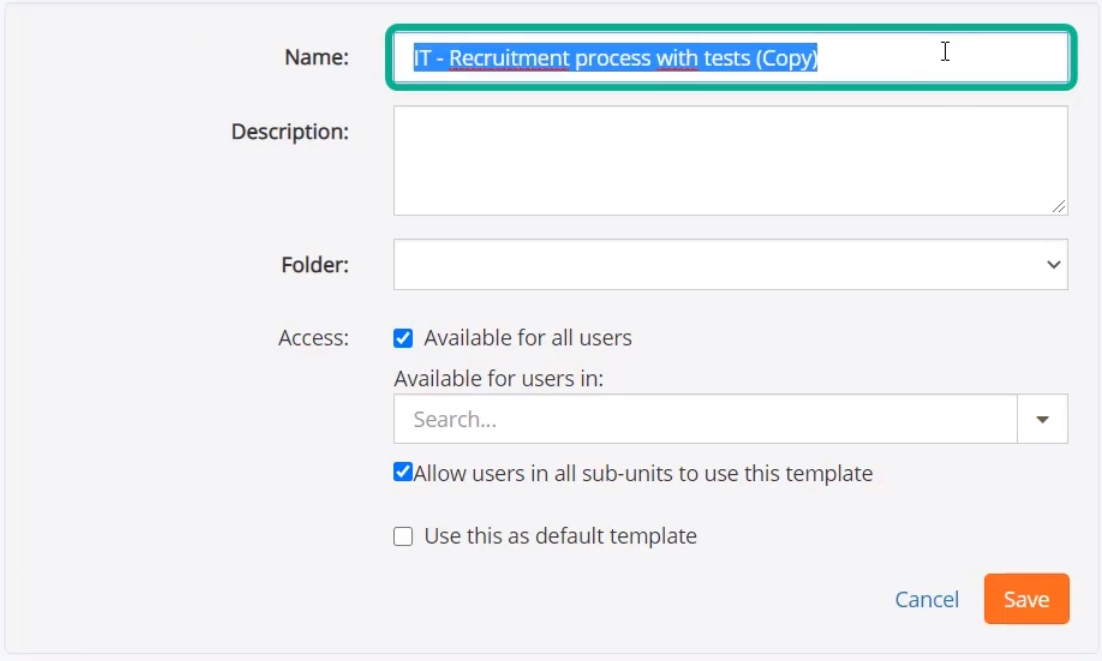The height and width of the screenshot is (661, 1102).
Task: Click the 'Available for users in:' caption
Action: click(498, 379)
